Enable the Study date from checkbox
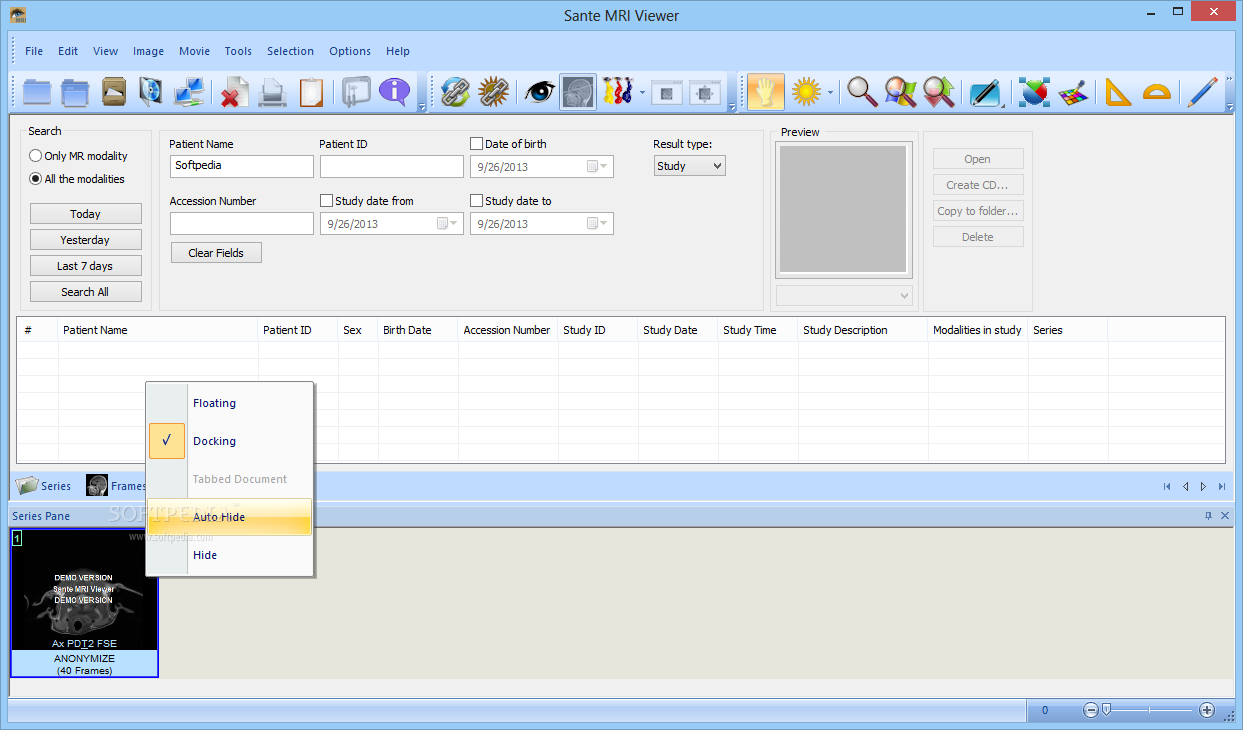The width and height of the screenshot is (1243, 730). [326, 201]
